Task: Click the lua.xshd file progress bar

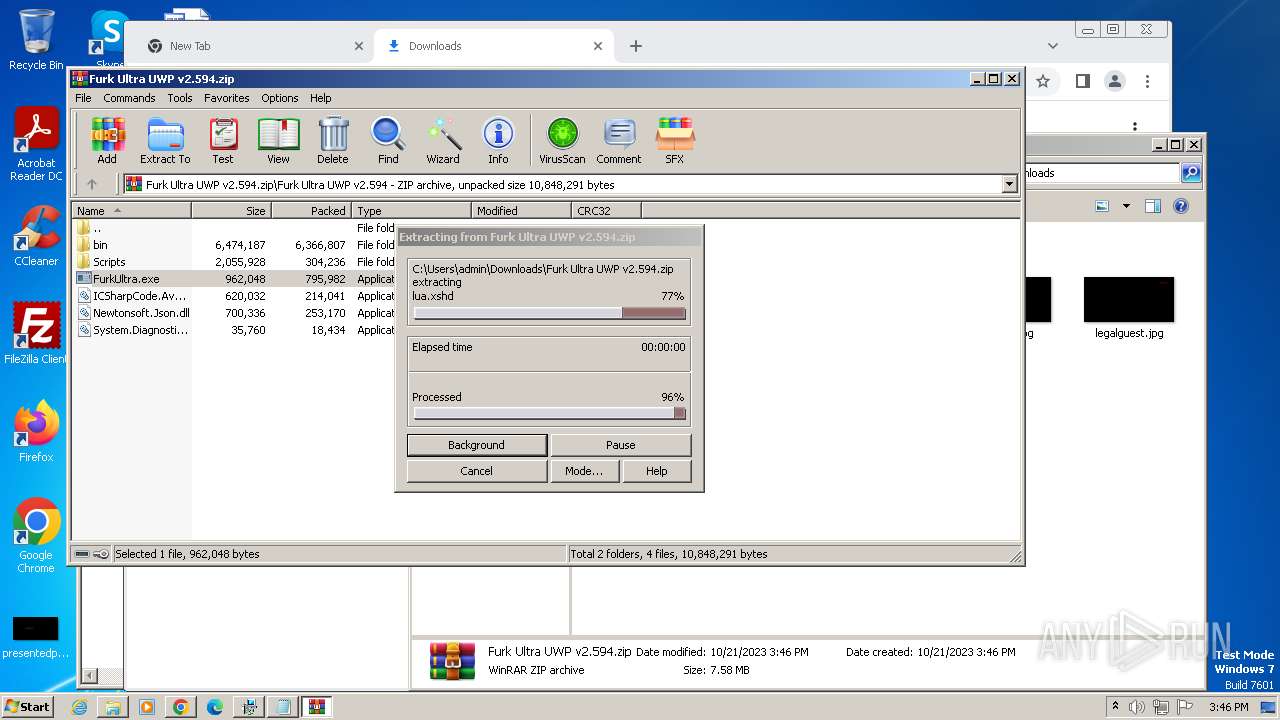Action: coord(550,313)
